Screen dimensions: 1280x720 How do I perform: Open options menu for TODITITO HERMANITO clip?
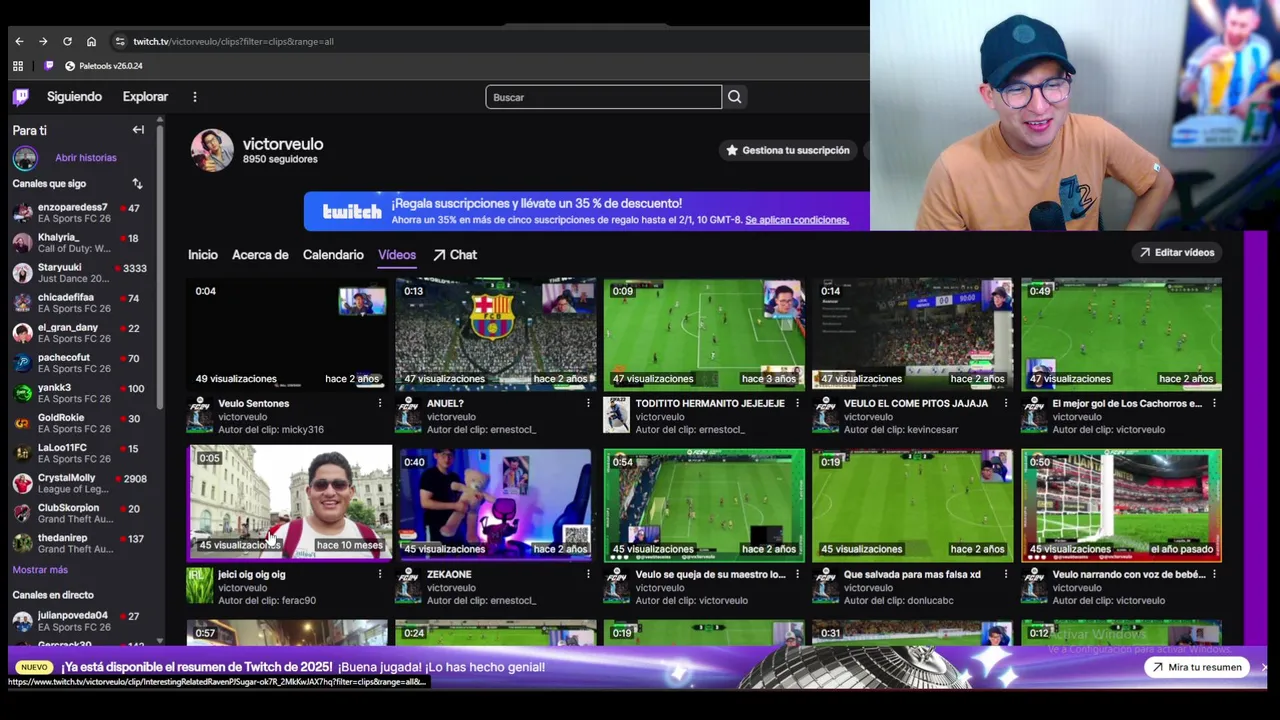coord(797,404)
